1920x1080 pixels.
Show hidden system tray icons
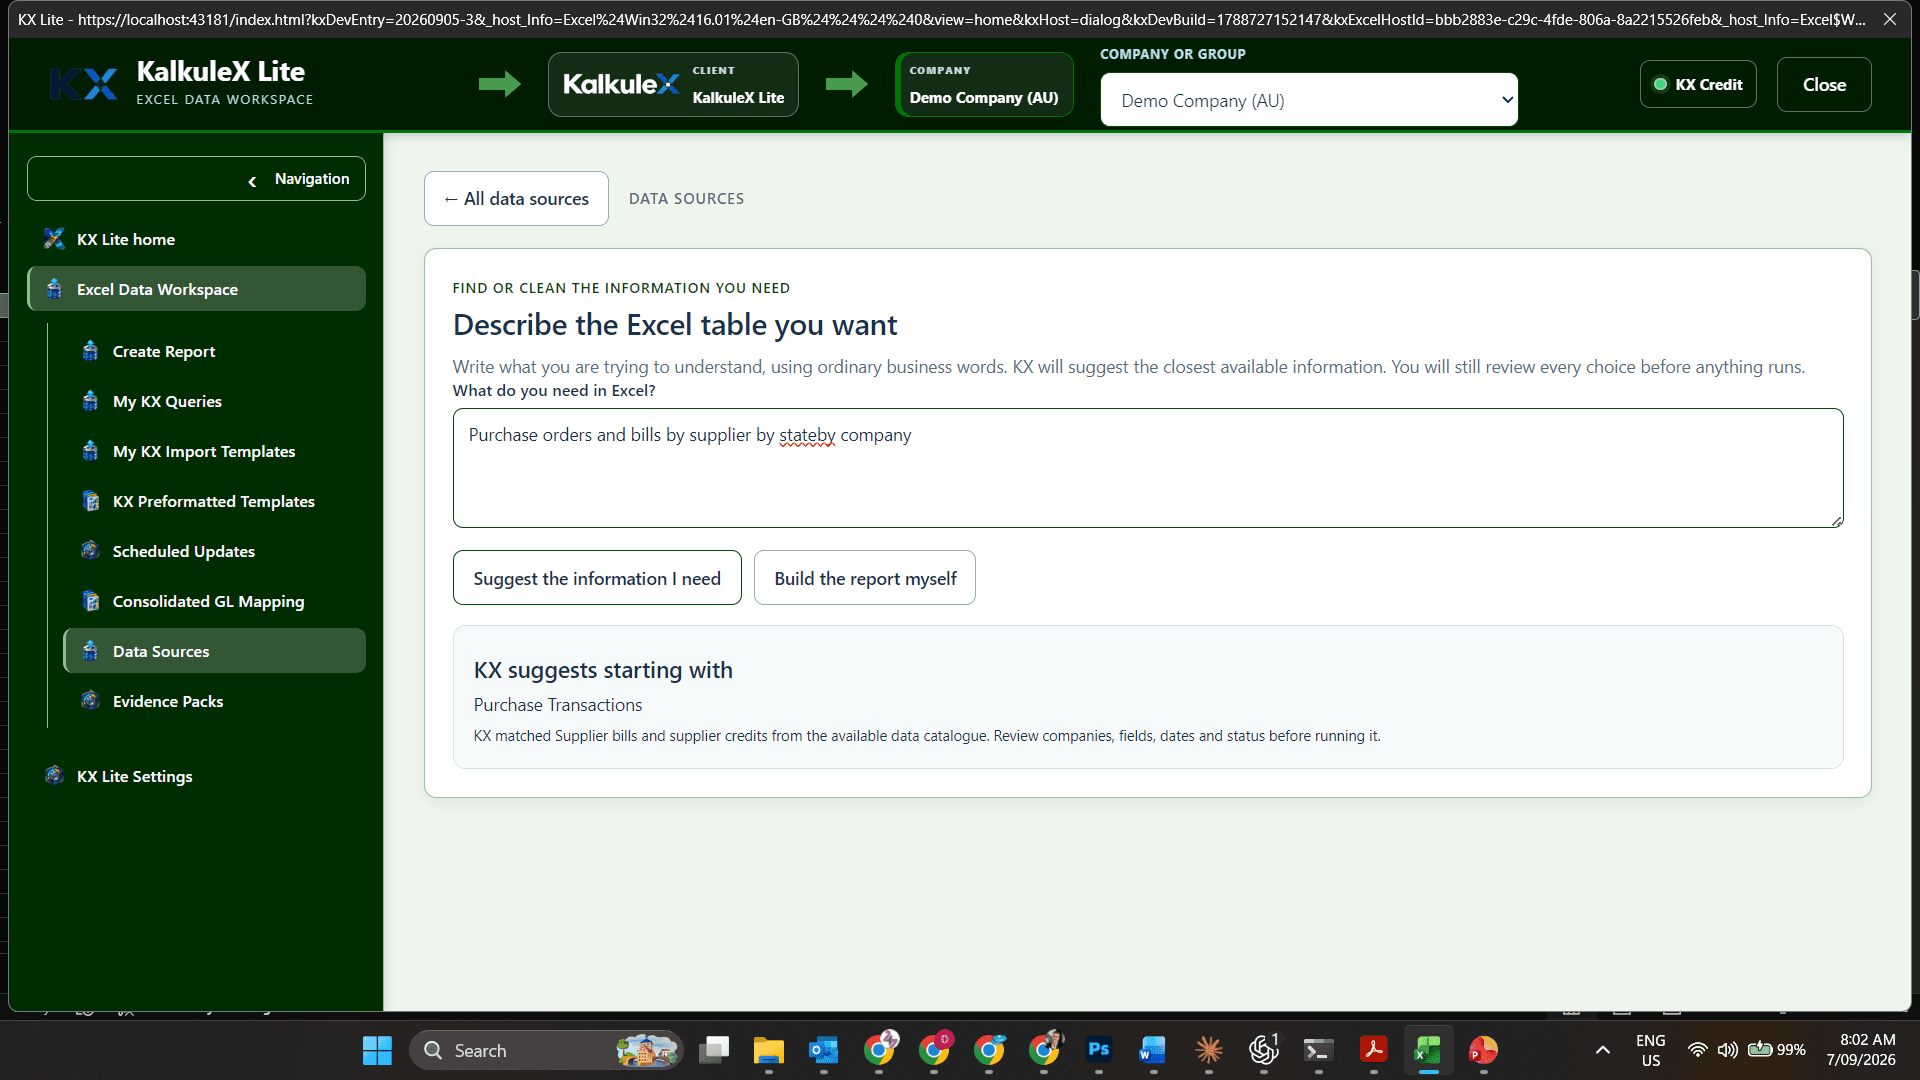click(1603, 1050)
